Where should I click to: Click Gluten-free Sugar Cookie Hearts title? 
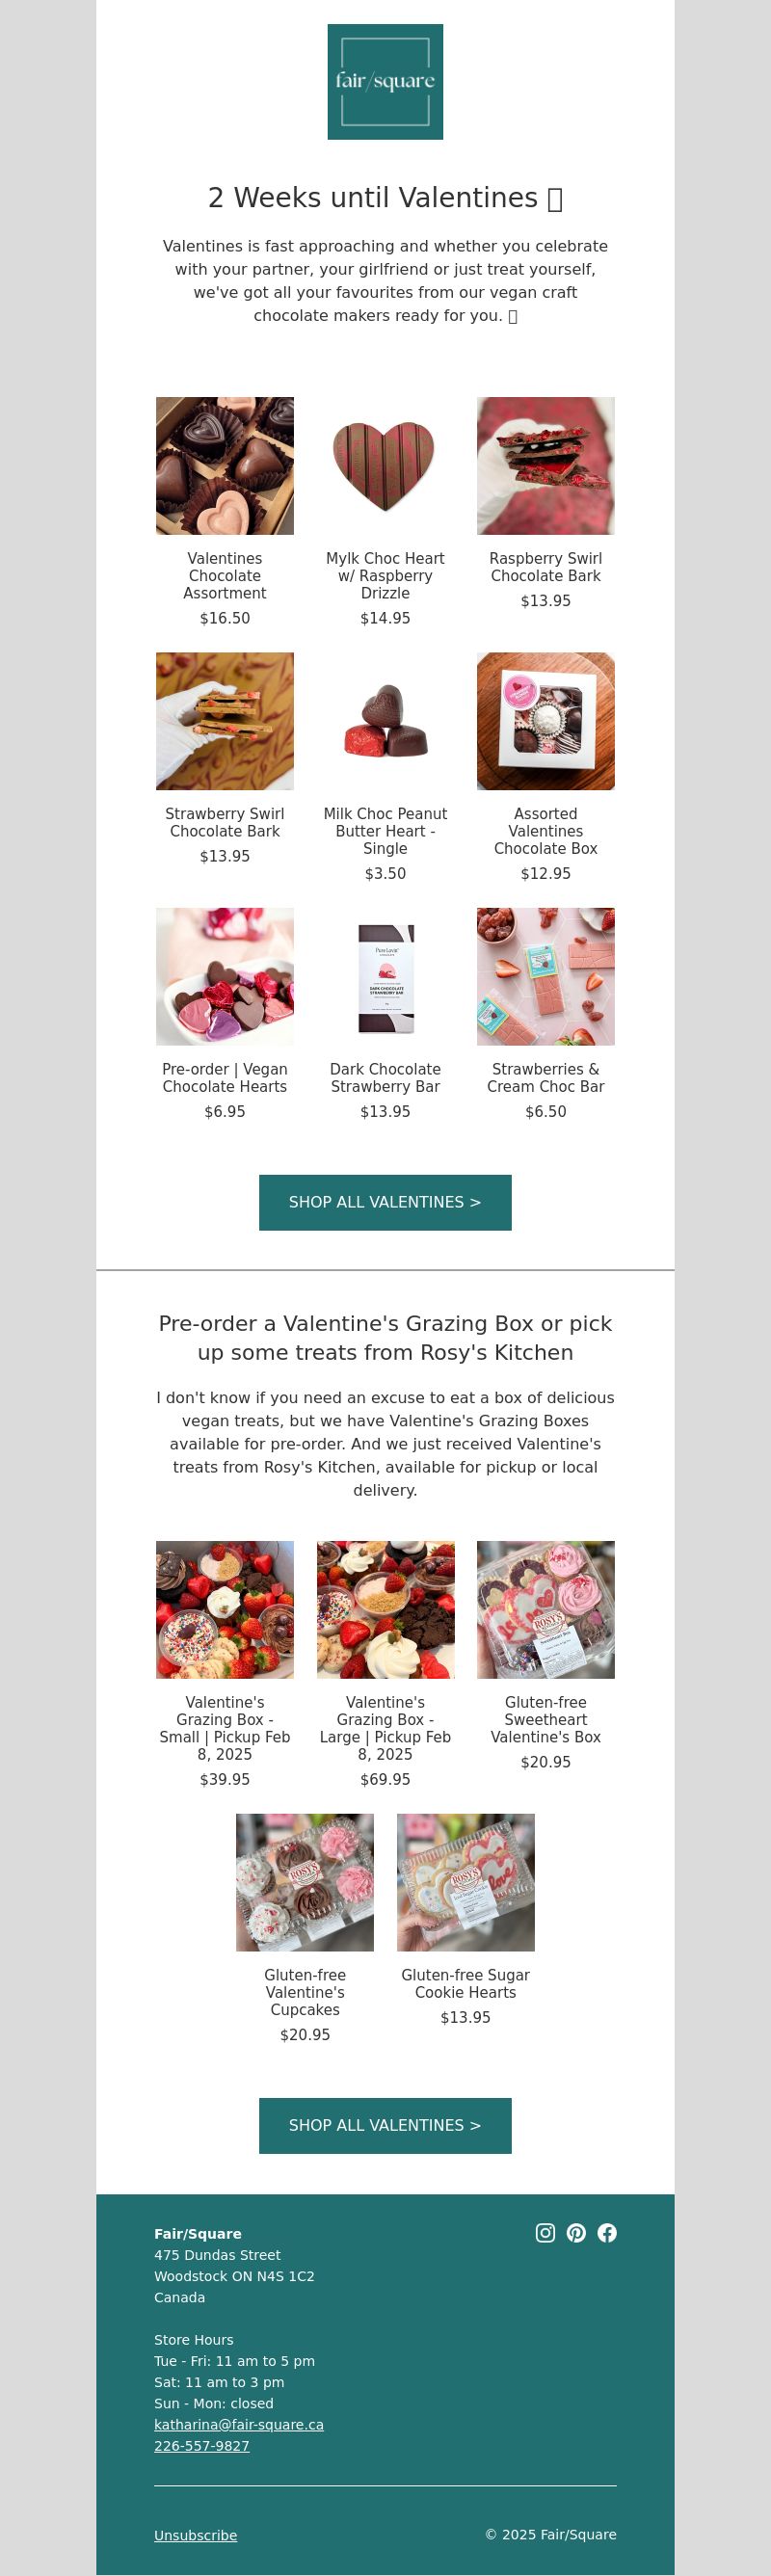pos(465,1983)
